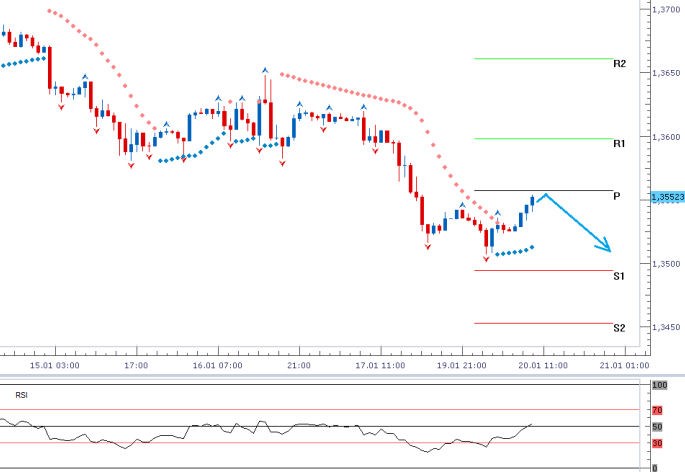Click the 1,3650 price axis value
This screenshot has width=685, height=472.
(666, 73)
